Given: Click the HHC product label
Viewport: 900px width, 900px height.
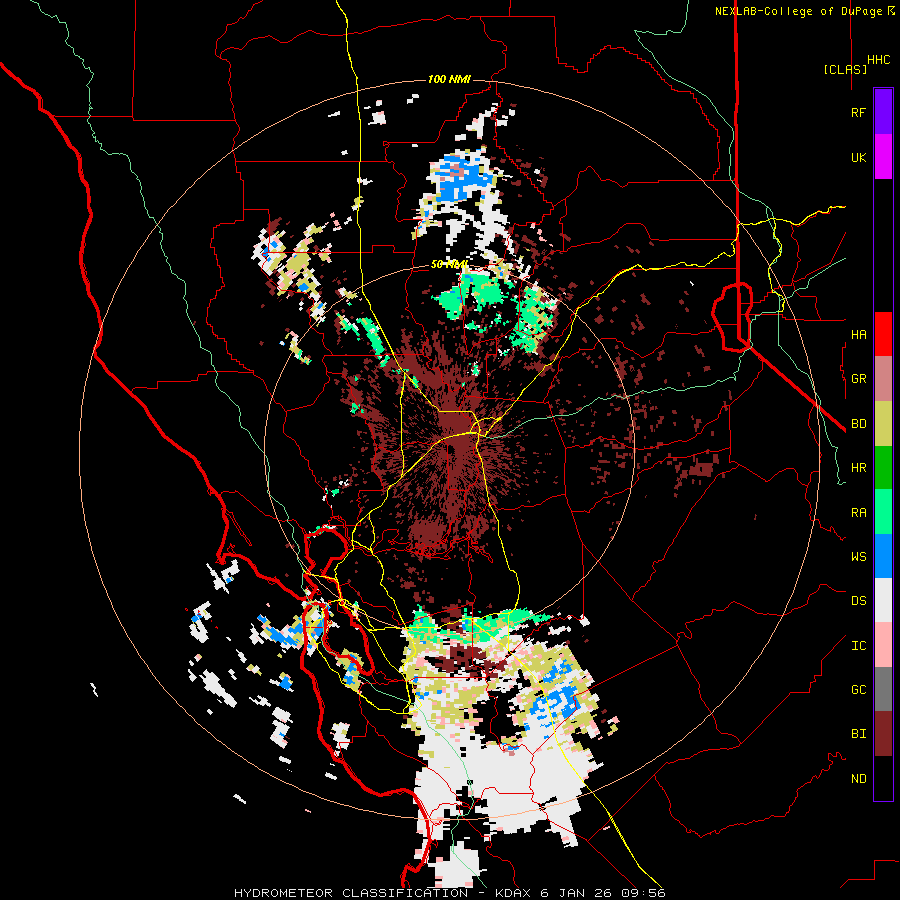Looking at the screenshot, I should (878, 60).
